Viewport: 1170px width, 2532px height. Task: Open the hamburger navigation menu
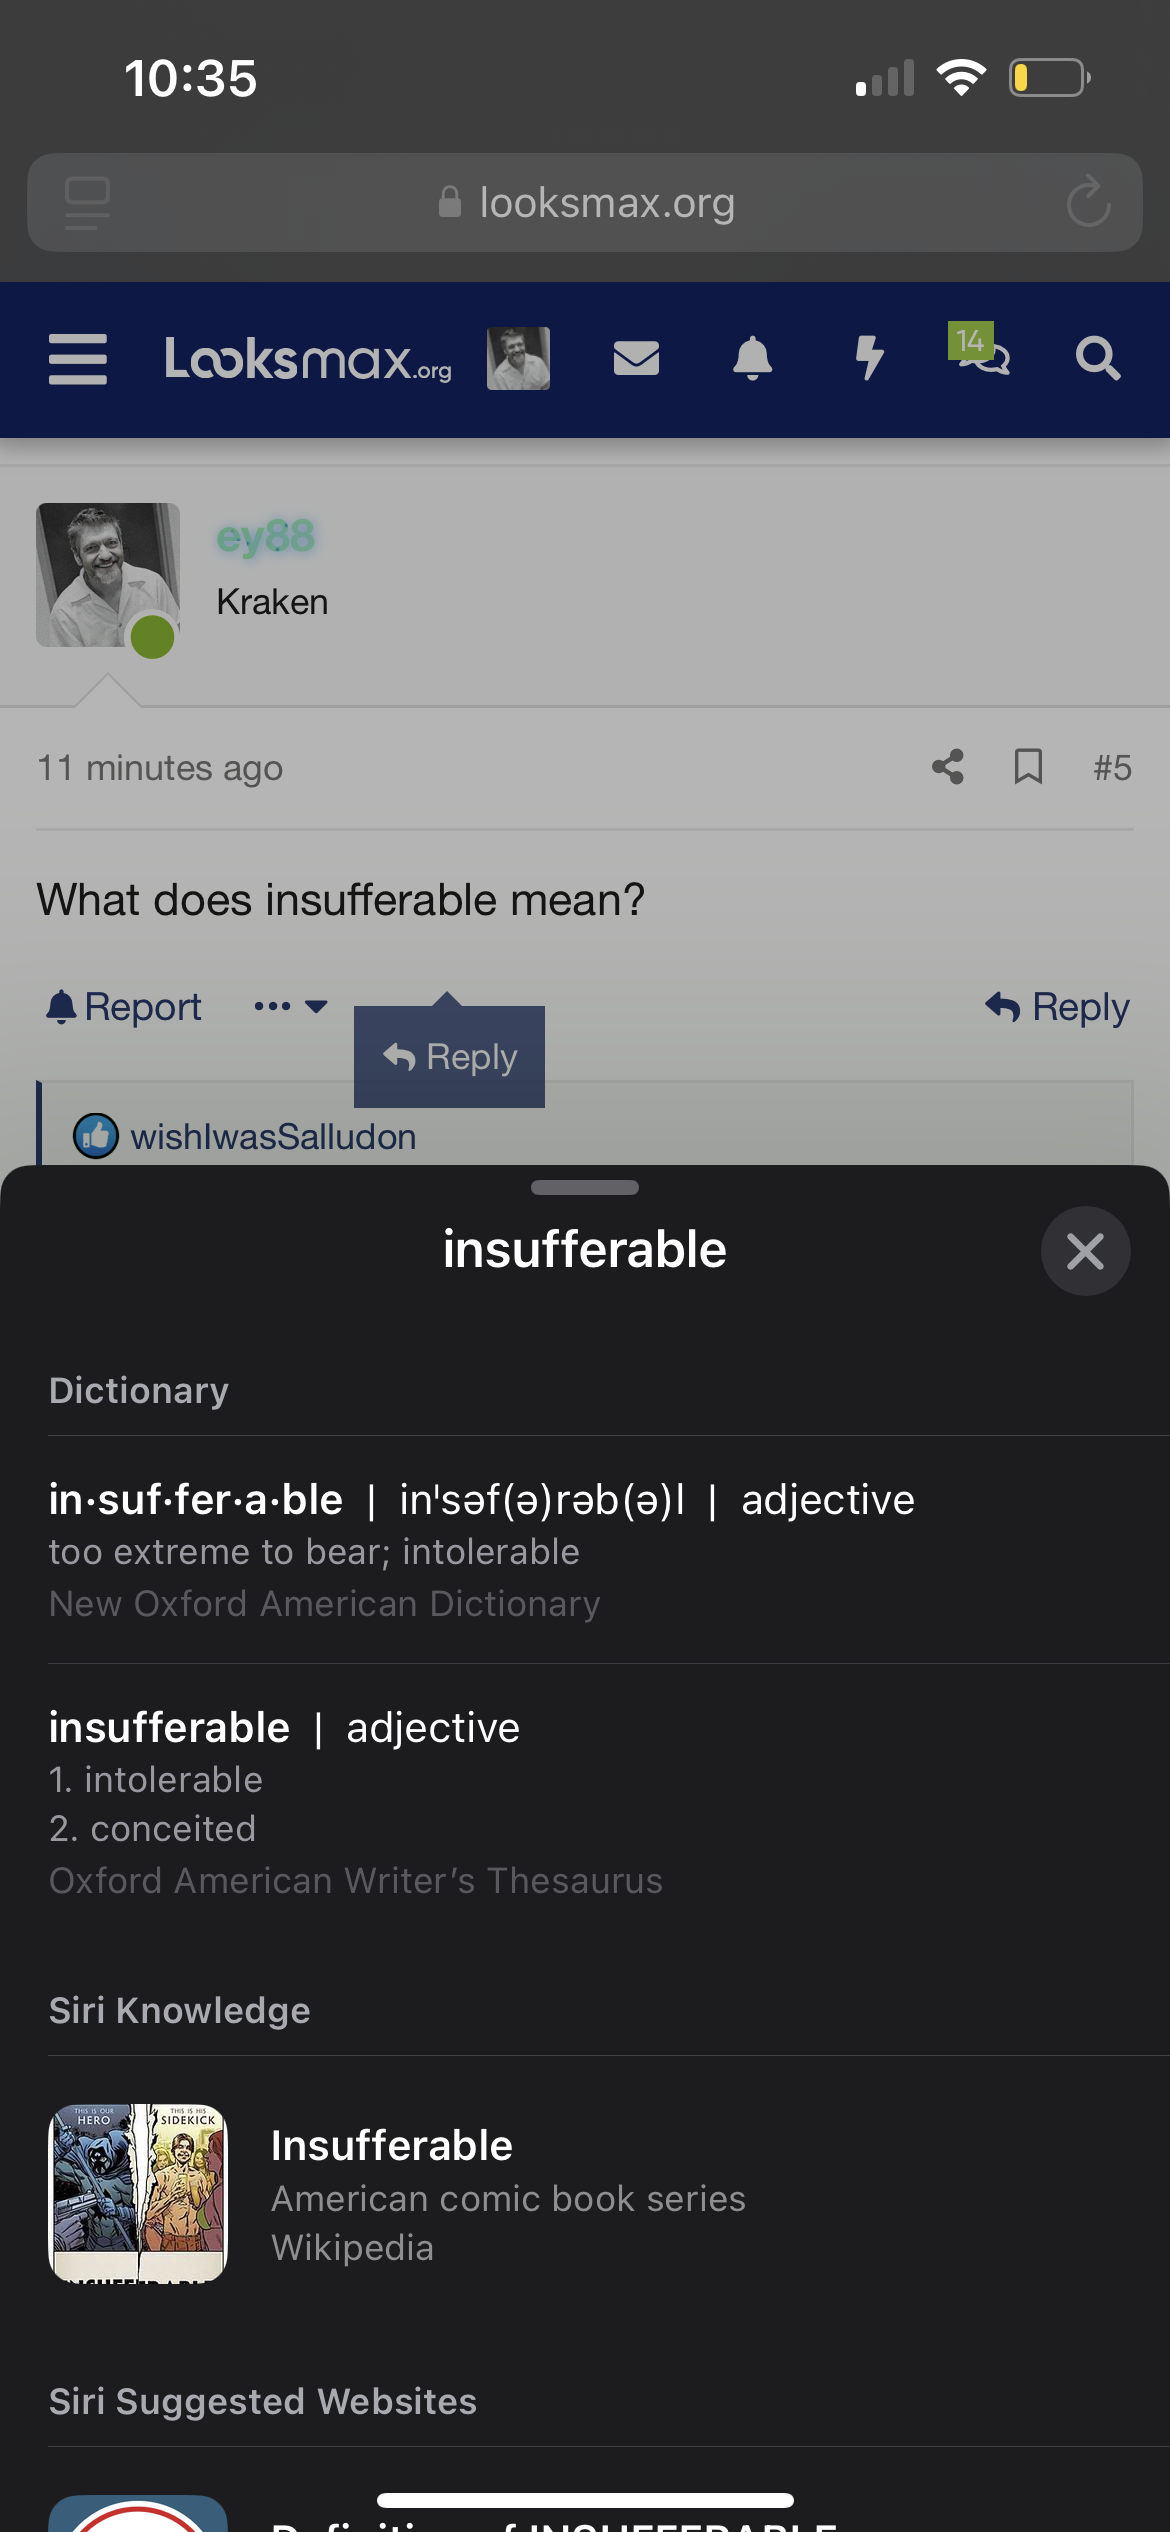[78, 359]
